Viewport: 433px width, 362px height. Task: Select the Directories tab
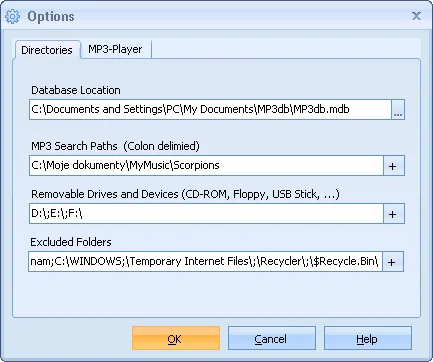pos(47,50)
